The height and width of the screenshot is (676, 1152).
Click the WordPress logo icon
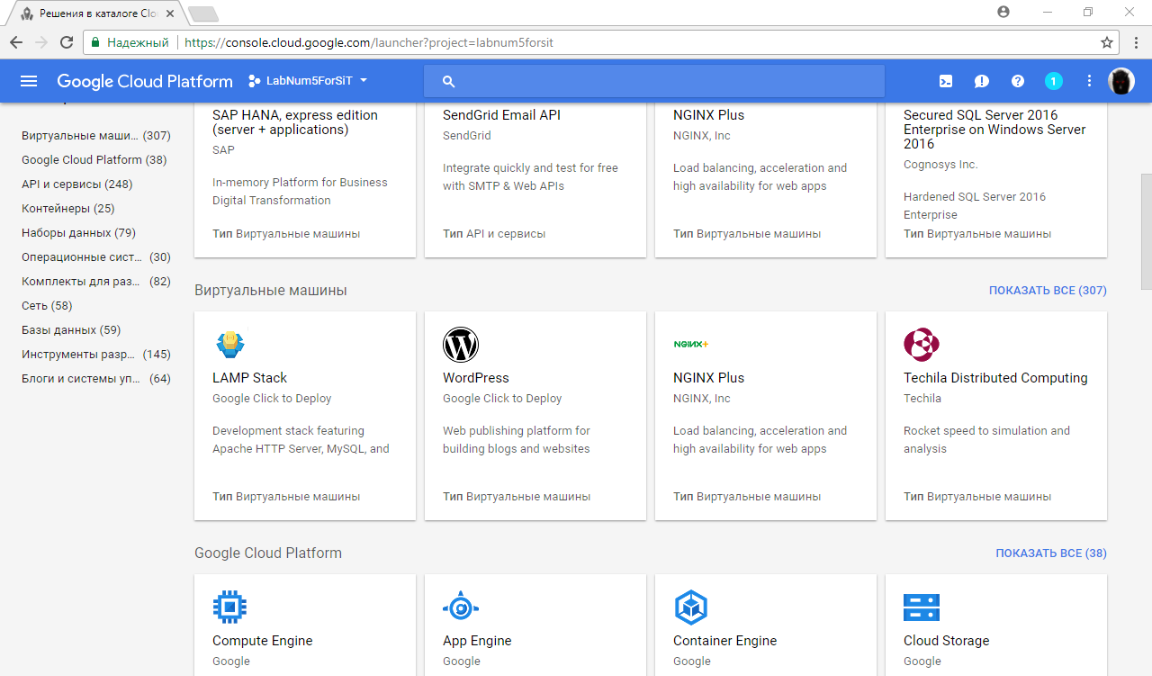pyautogui.click(x=461, y=344)
